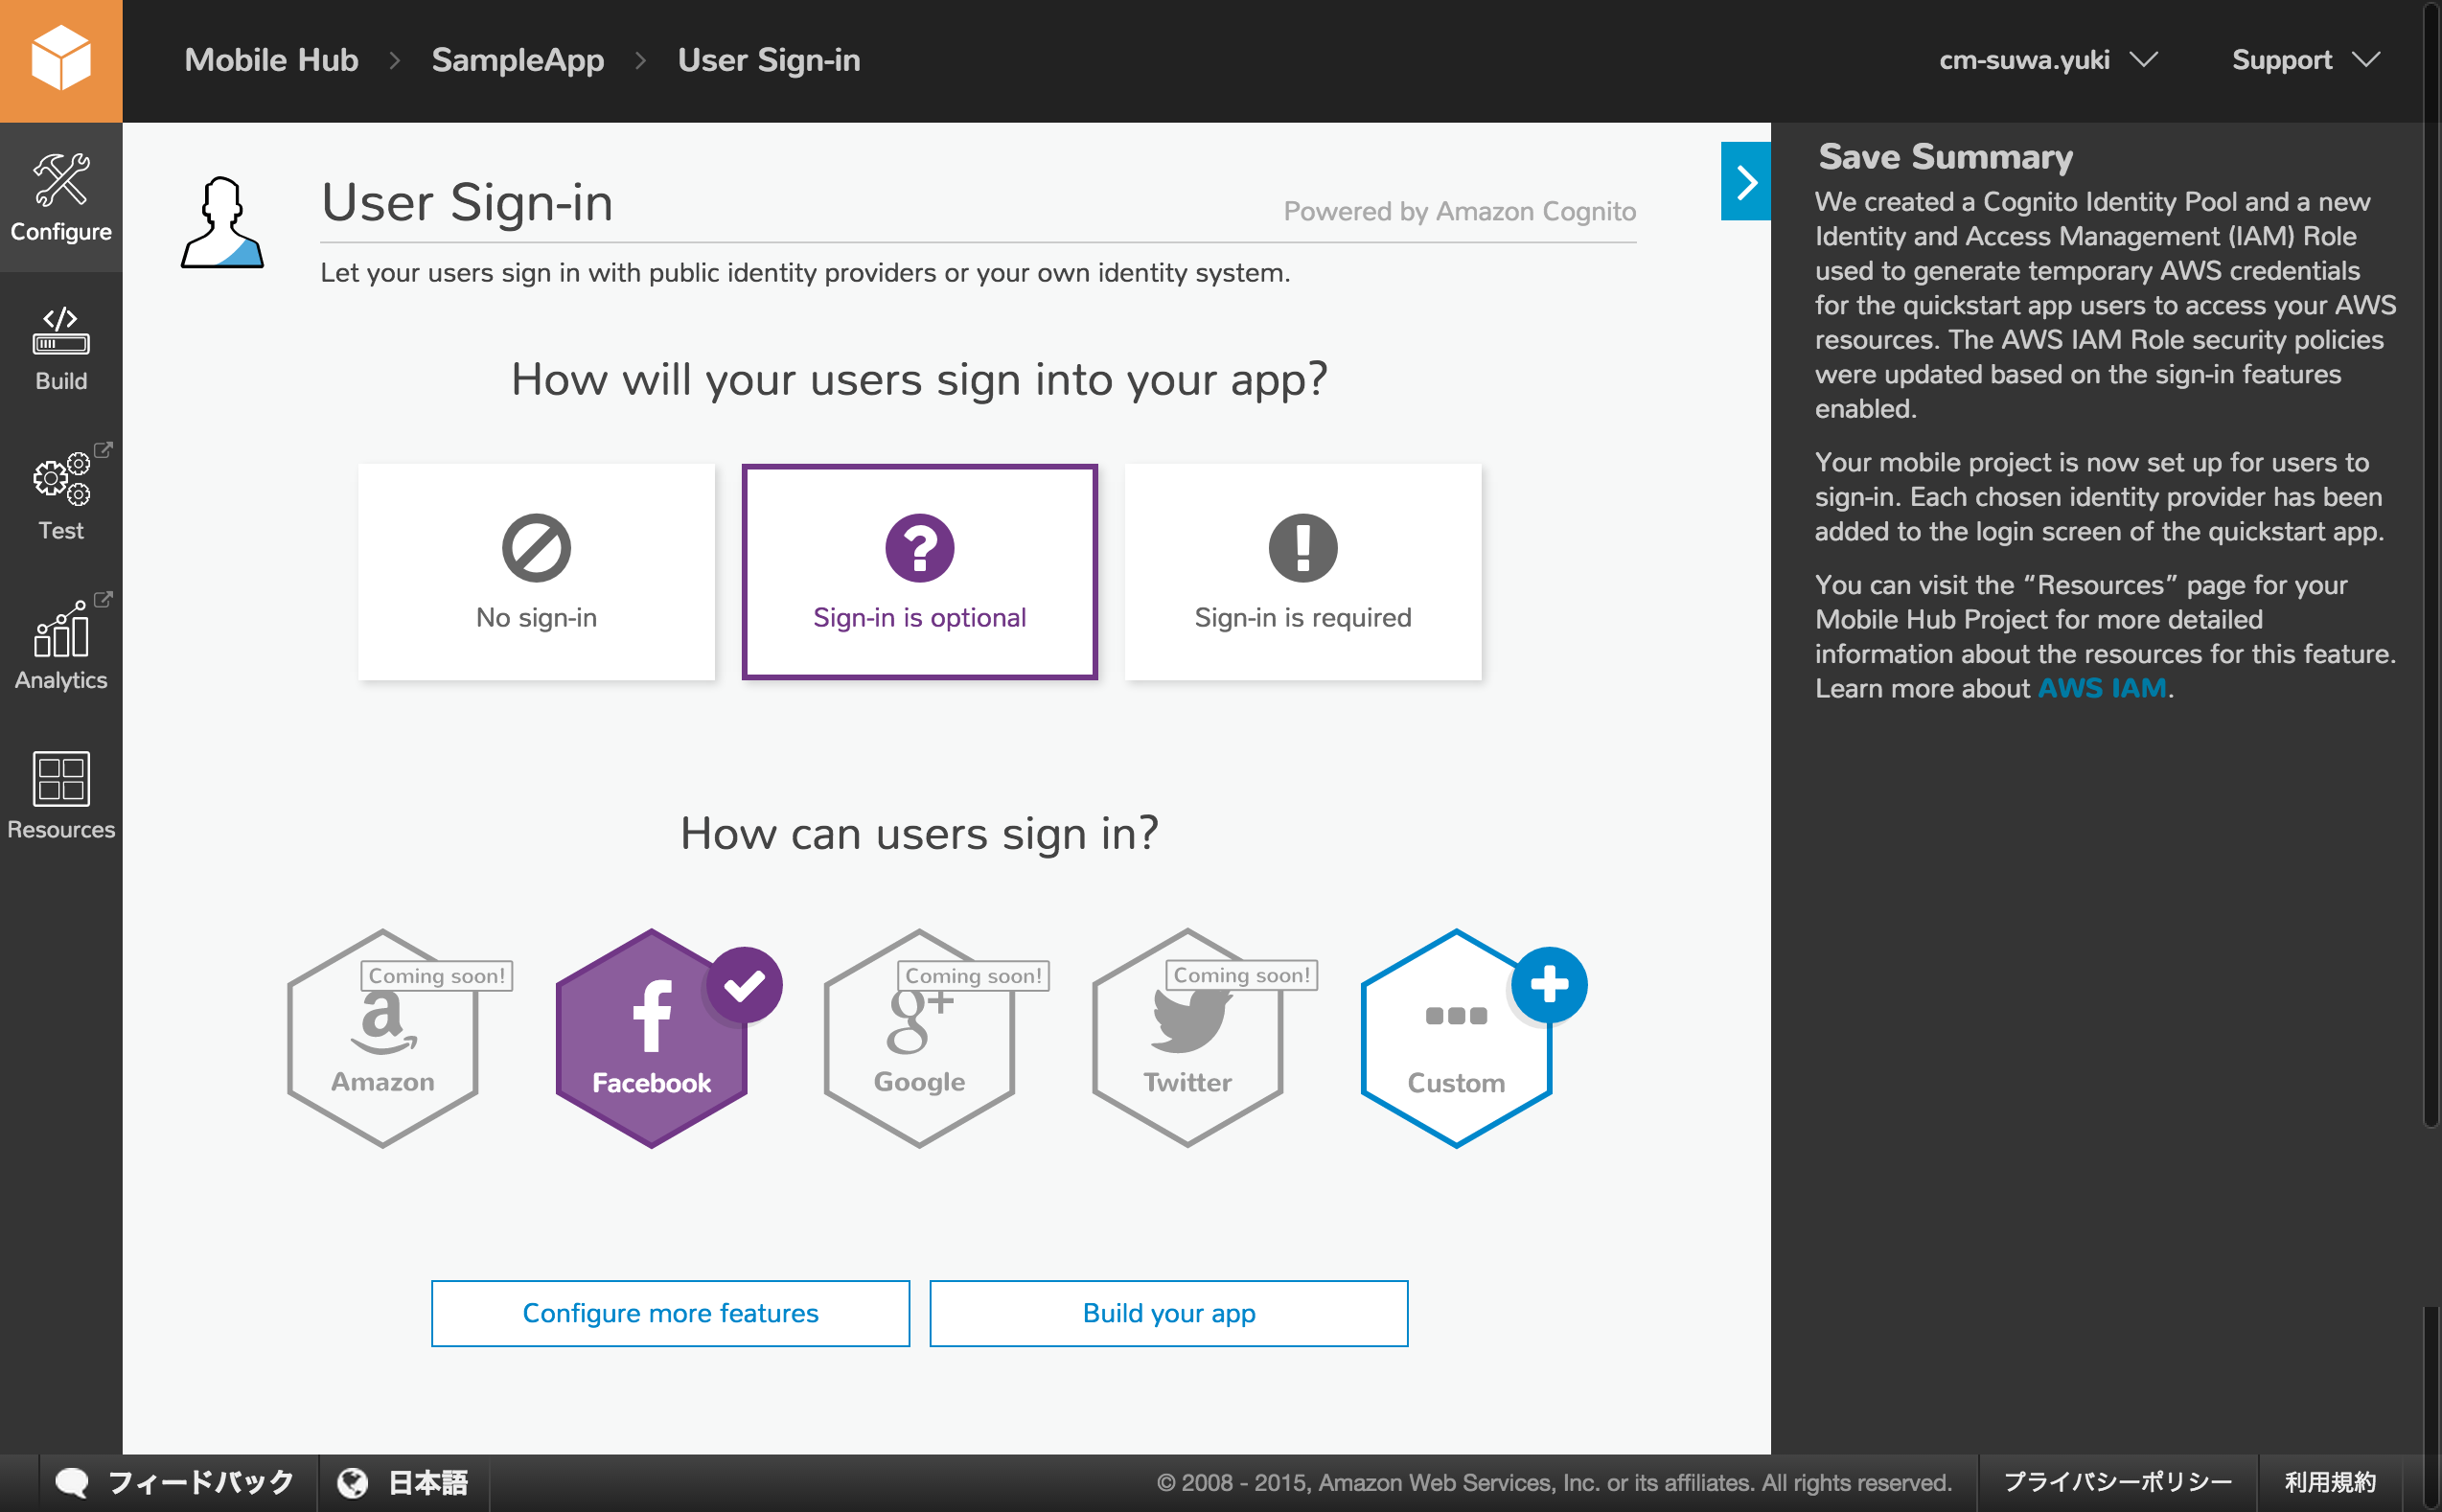Click Build your app button
2442x1512 pixels.
(x=1168, y=1313)
